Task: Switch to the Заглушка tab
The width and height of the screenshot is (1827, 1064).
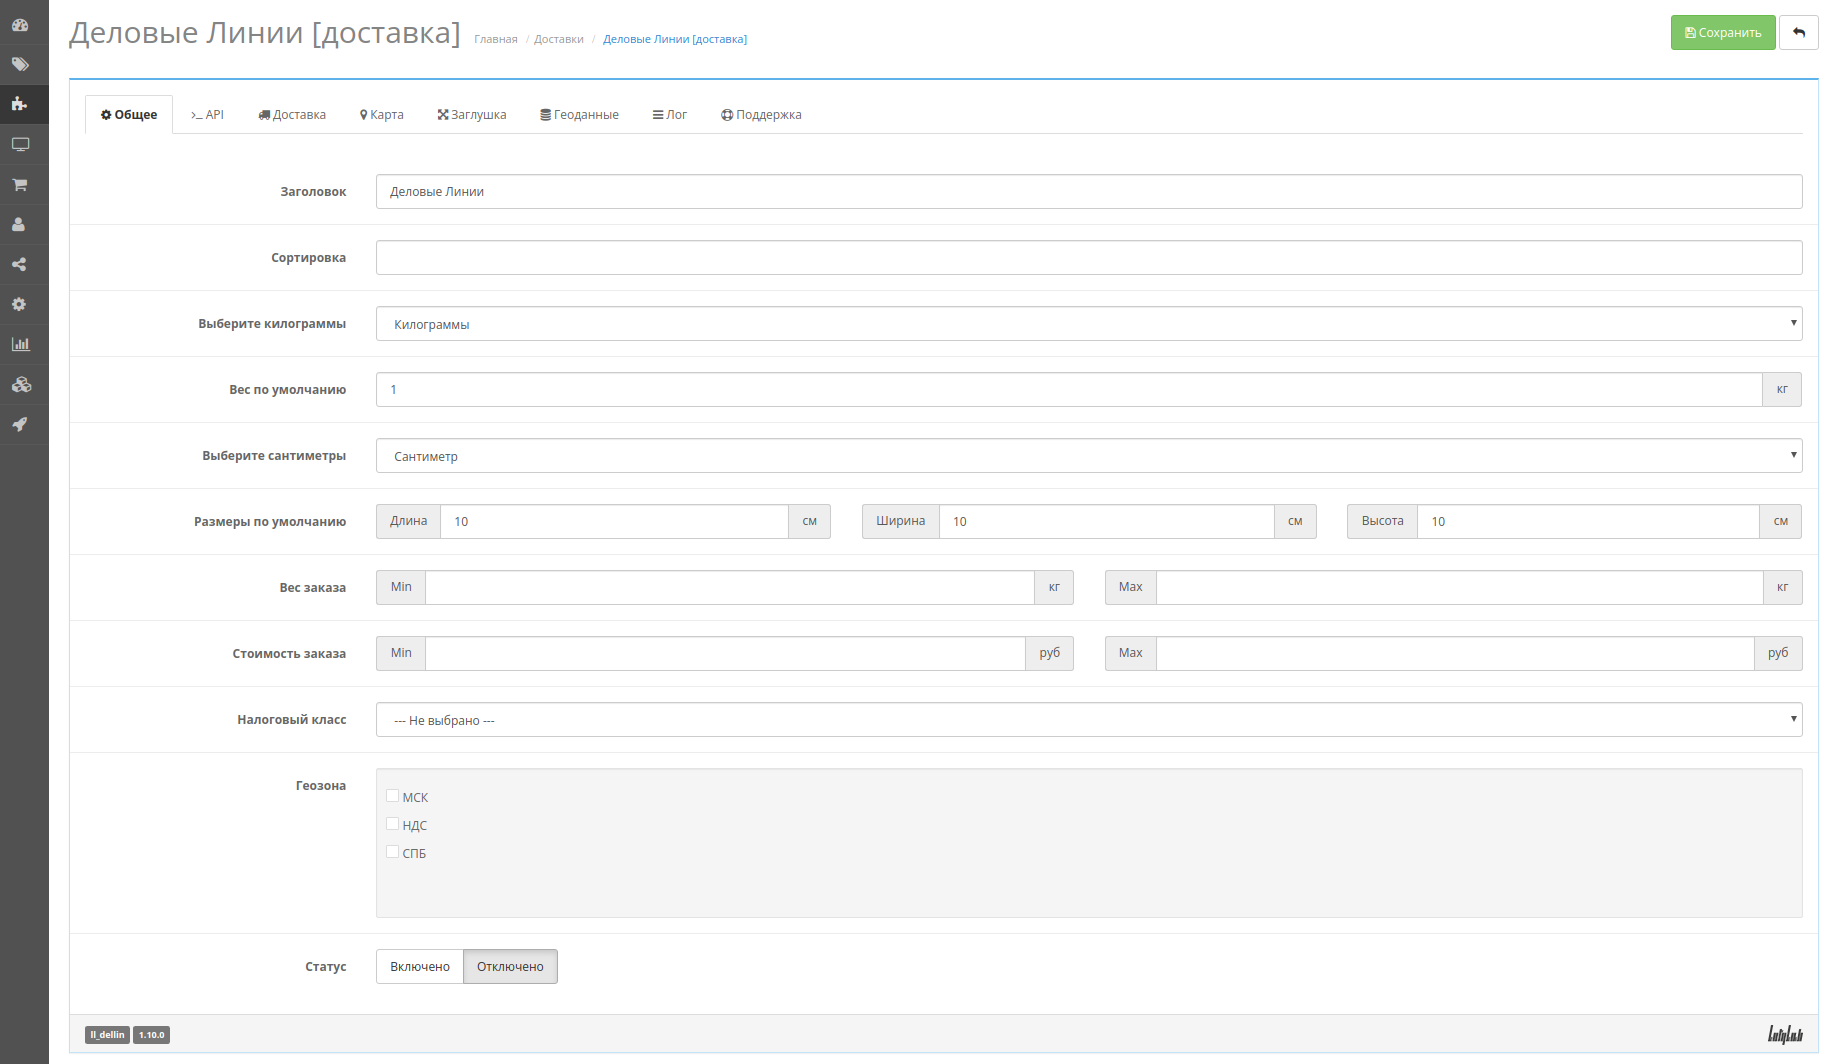Action: point(472,114)
